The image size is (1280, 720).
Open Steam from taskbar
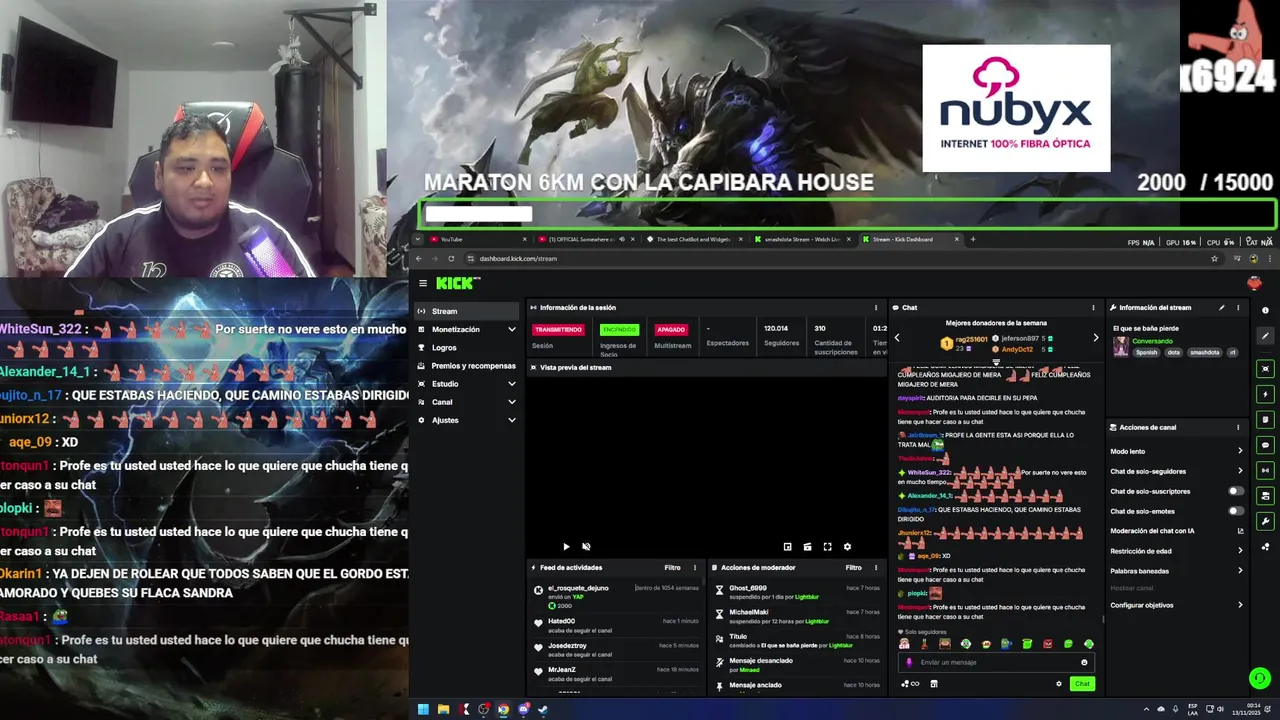[x=543, y=710]
